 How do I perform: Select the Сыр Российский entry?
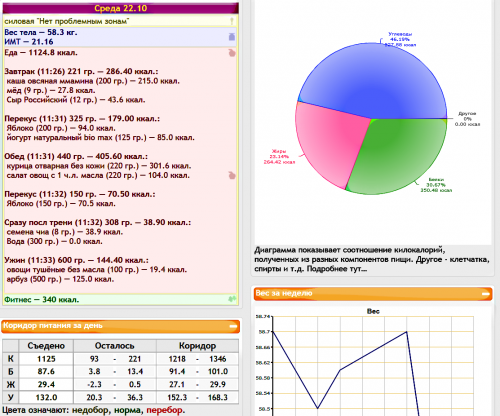click(x=76, y=100)
